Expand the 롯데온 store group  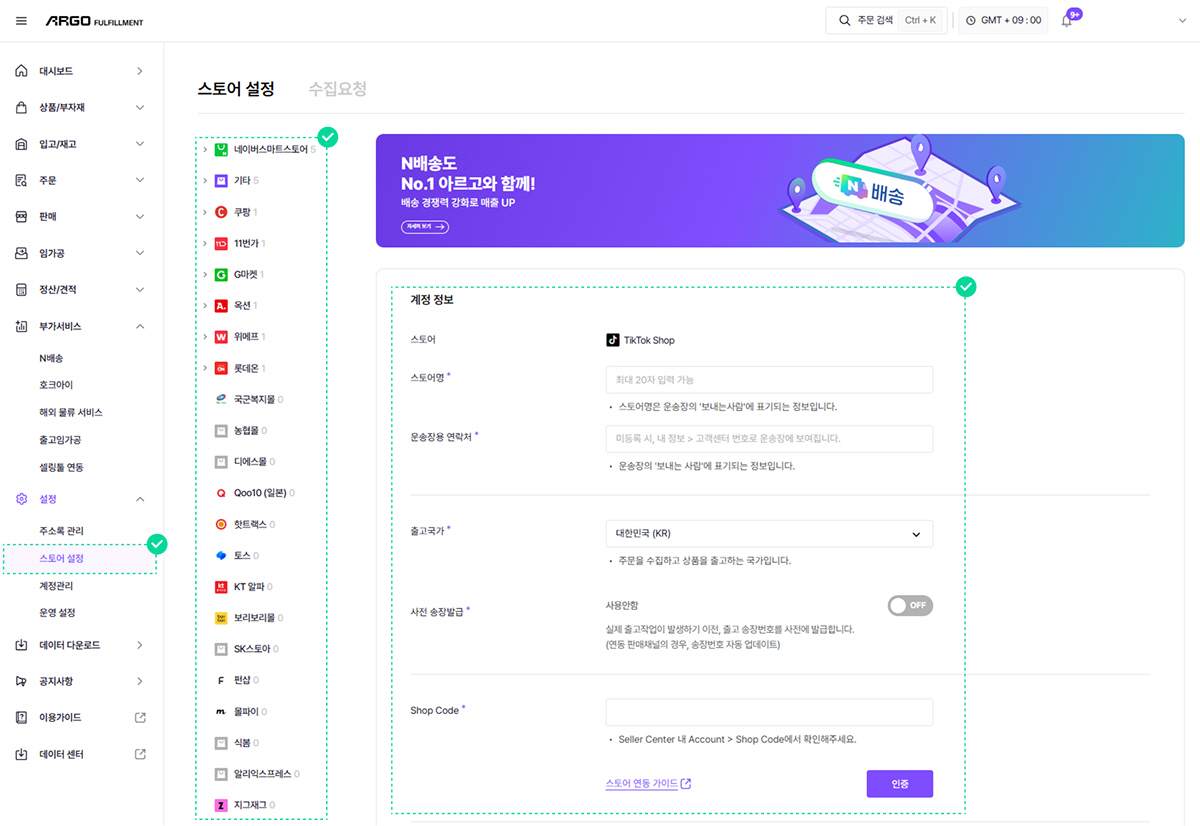click(205, 368)
